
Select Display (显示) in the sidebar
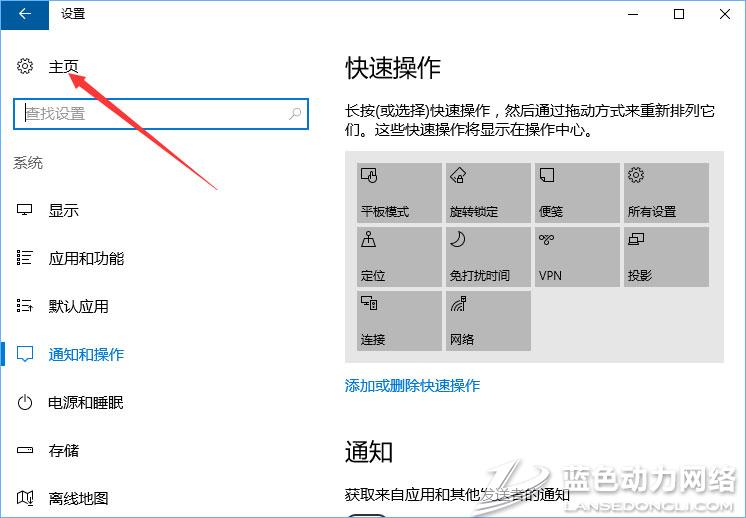tap(64, 210)
